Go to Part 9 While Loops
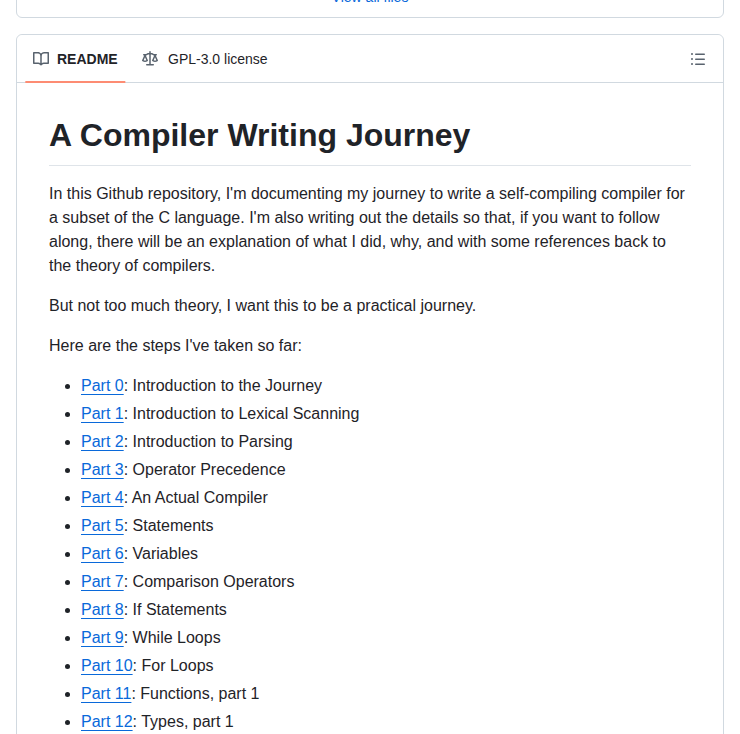The height and width of the screenshot is (734, 740). 102,637
